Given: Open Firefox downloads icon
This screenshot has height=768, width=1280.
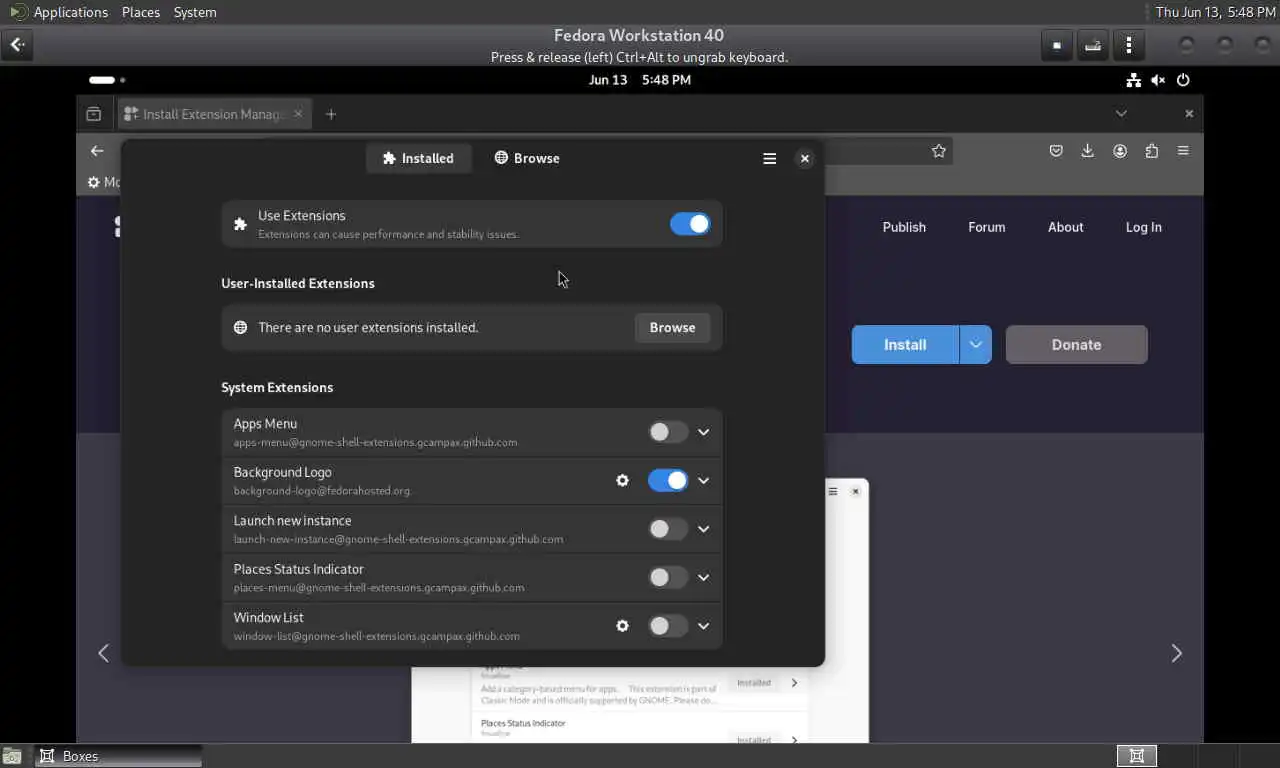Looking at the screenshot, I should click(x=1088, y=151).
